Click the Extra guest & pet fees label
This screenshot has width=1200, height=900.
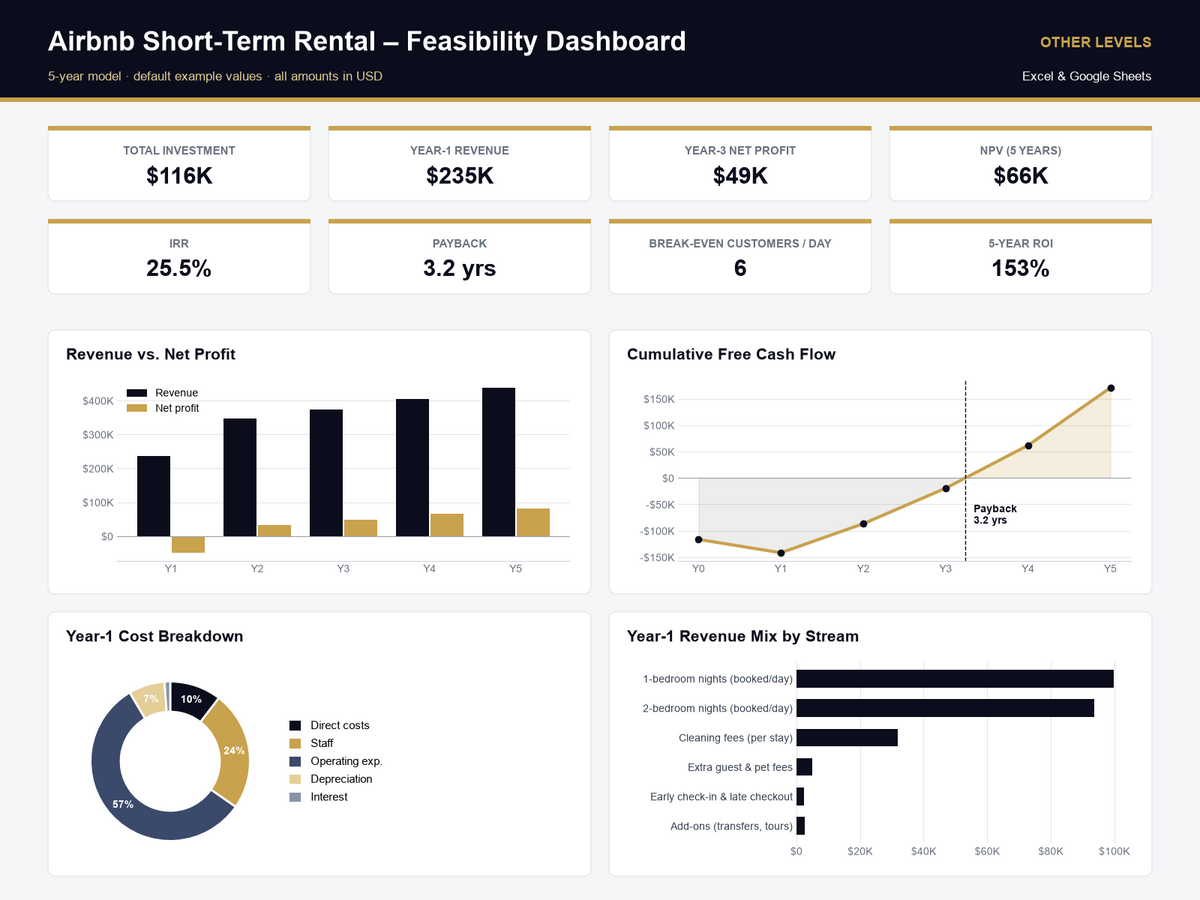[740, 768]
